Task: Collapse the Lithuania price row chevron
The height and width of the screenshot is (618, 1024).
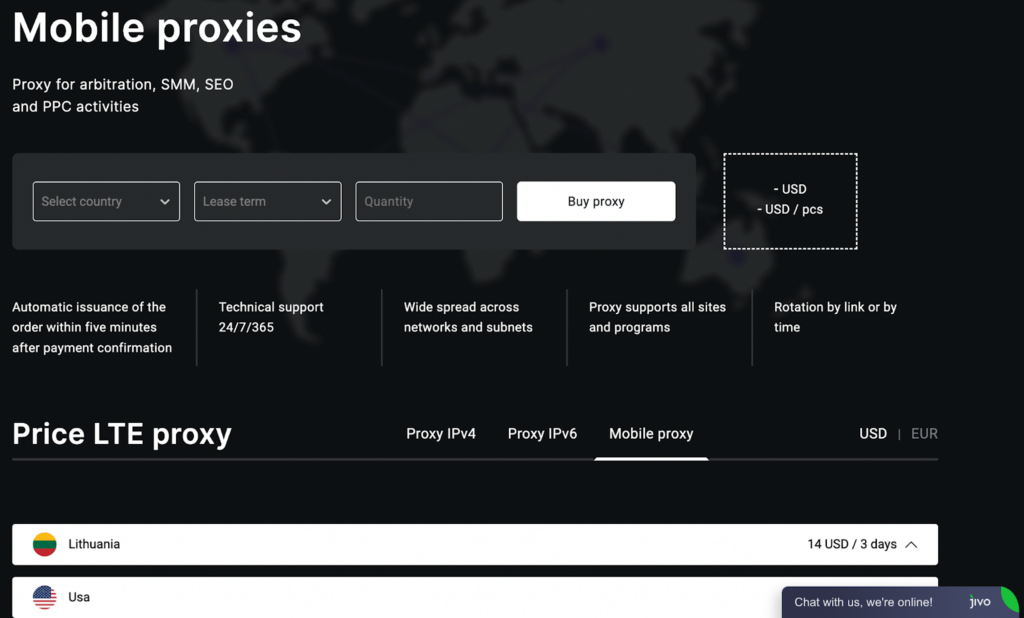Action: pos(912,544)
